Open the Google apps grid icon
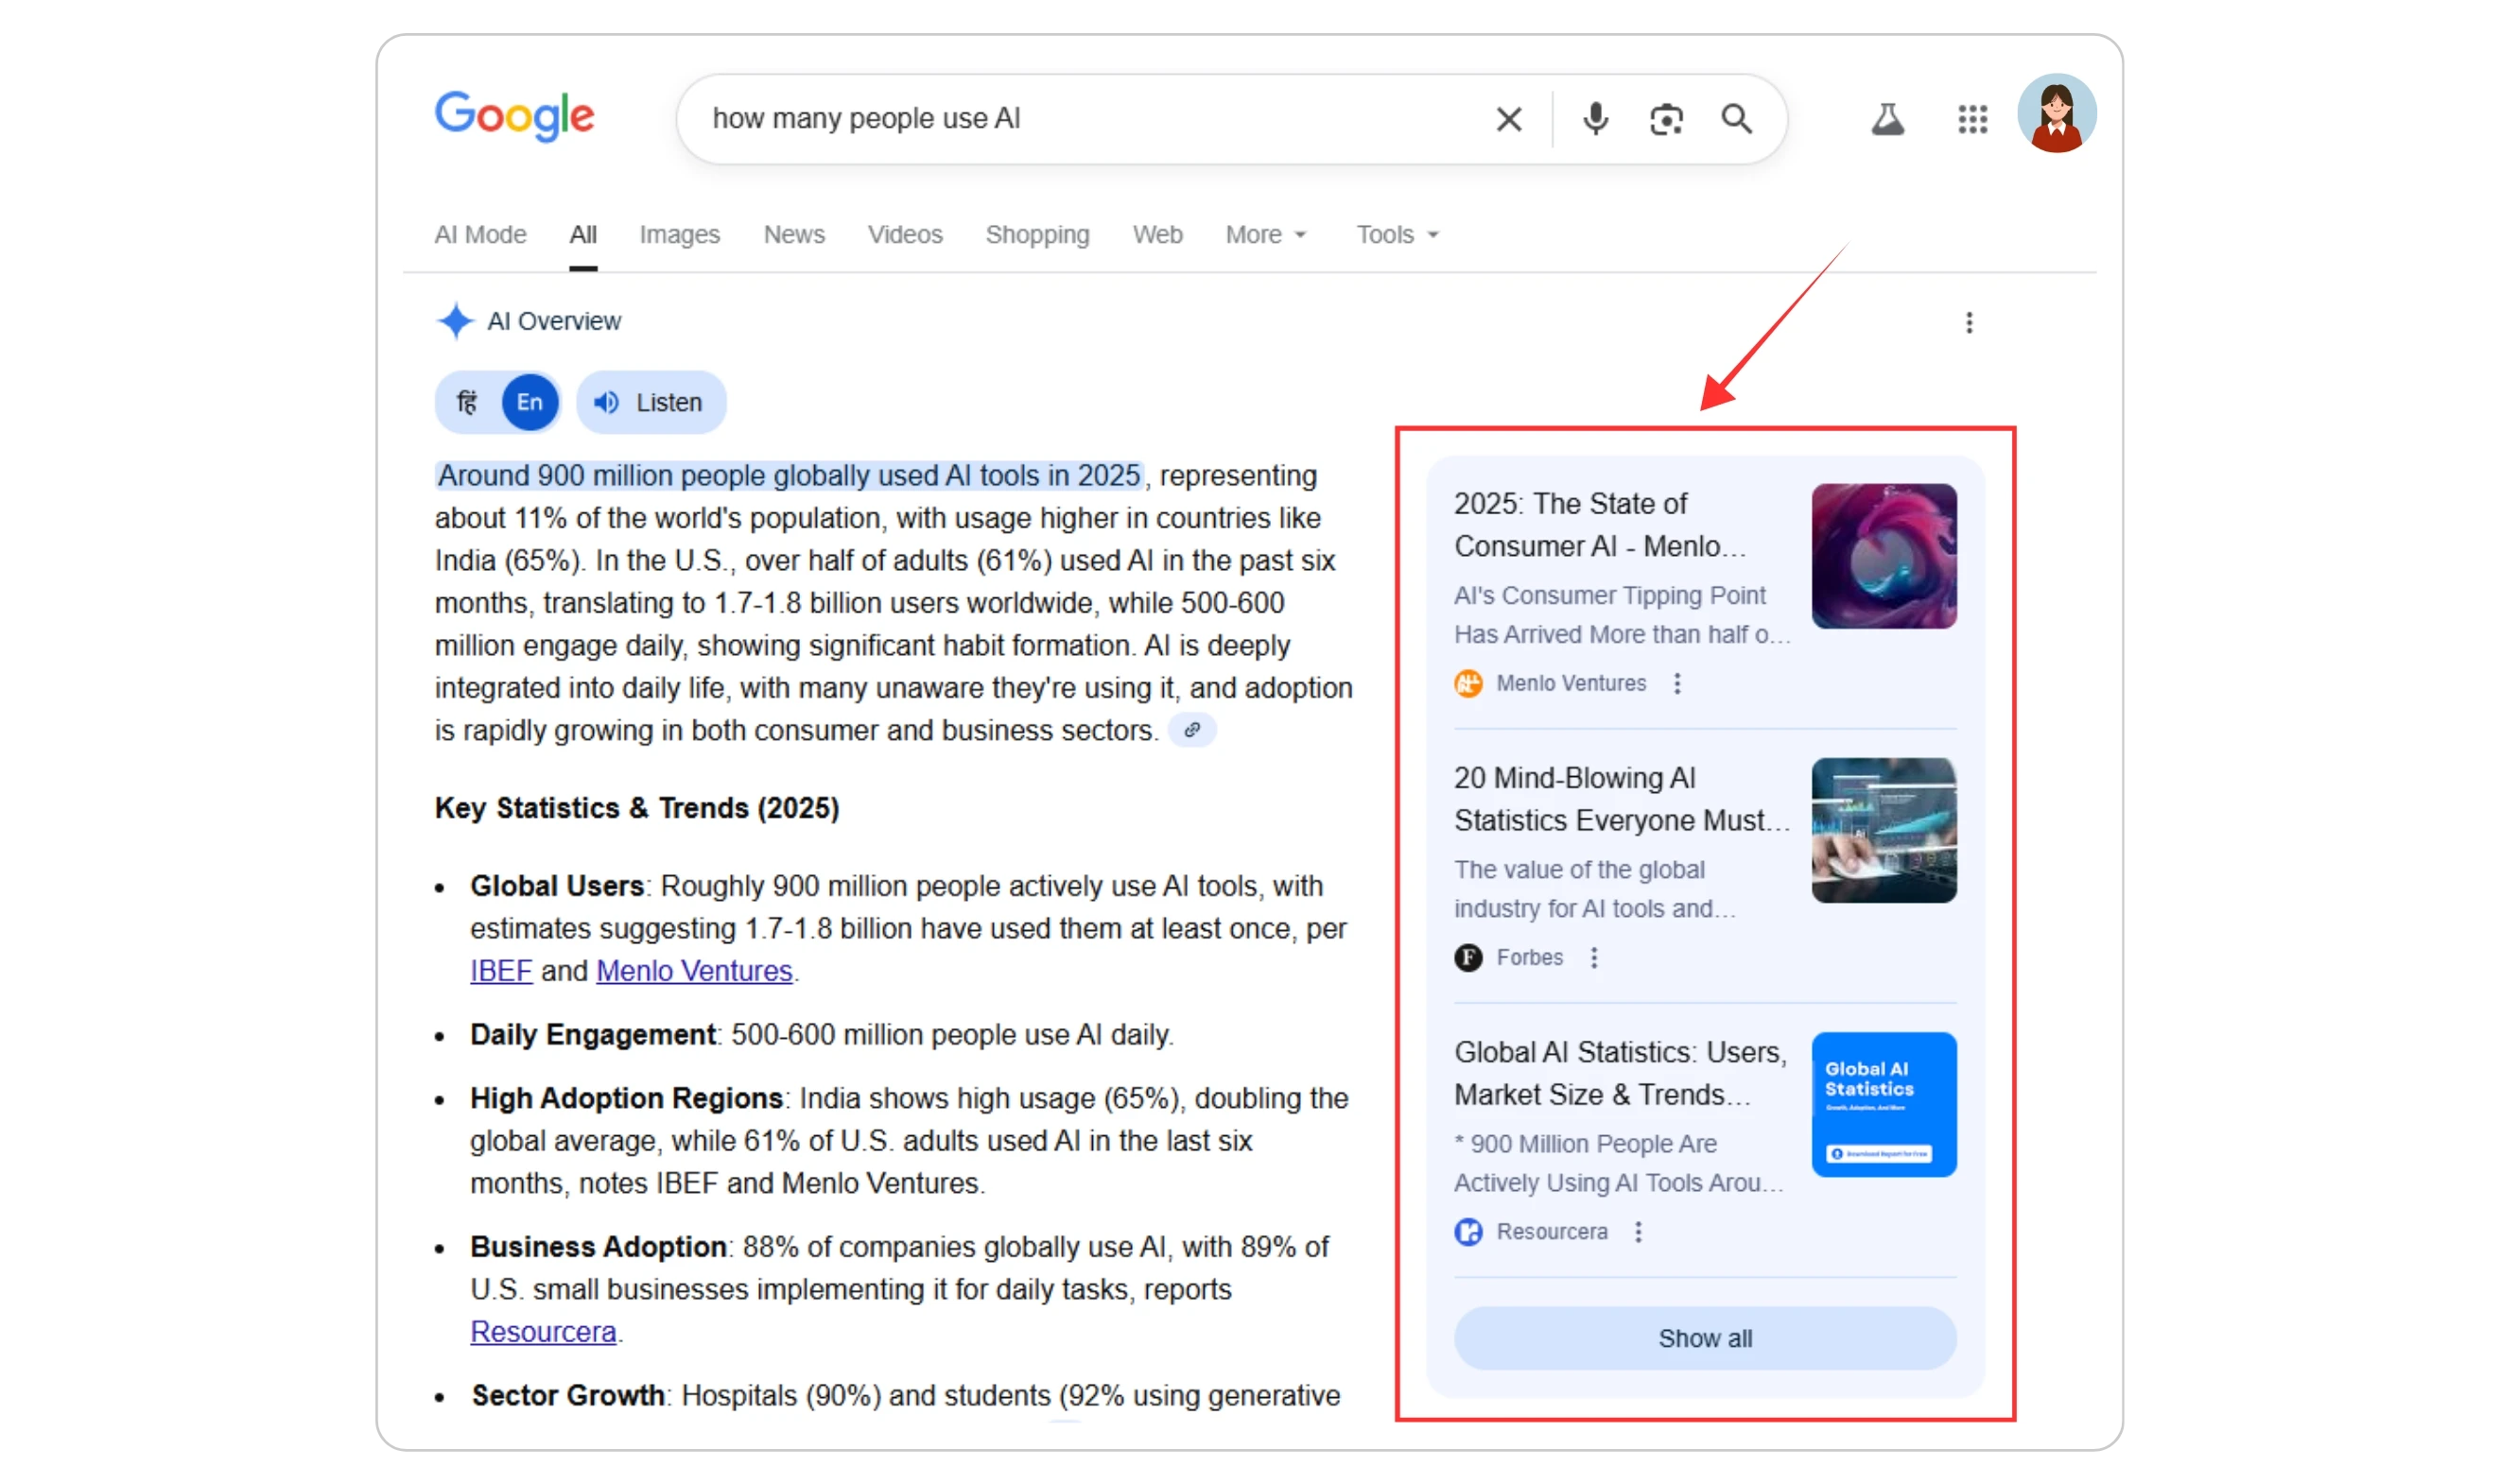 1972,120
